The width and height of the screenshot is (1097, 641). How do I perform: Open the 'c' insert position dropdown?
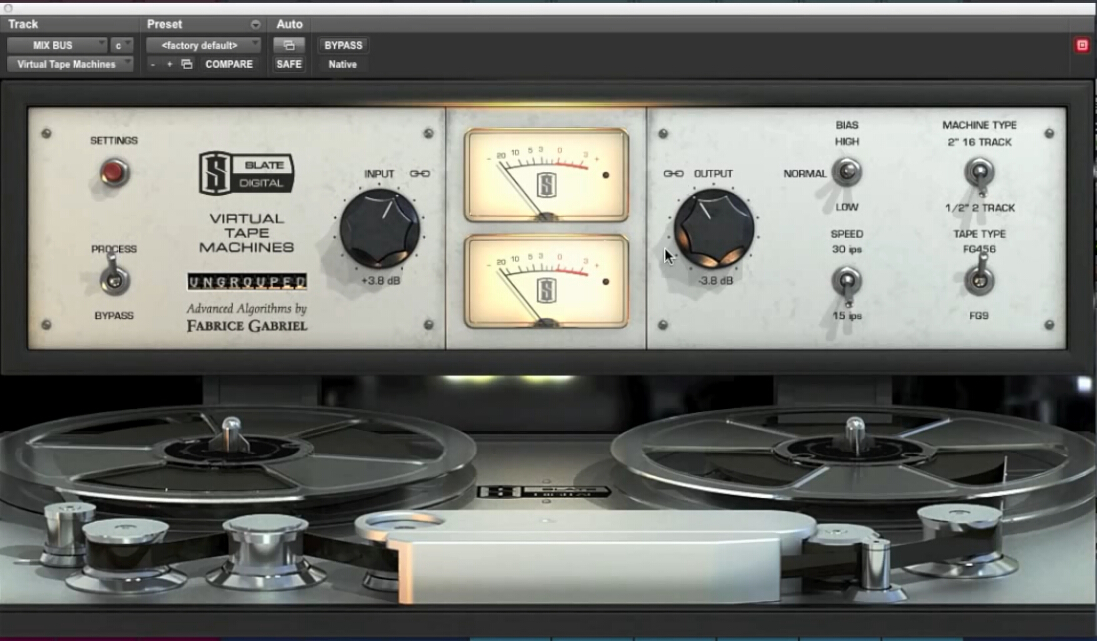coord(122,45)
